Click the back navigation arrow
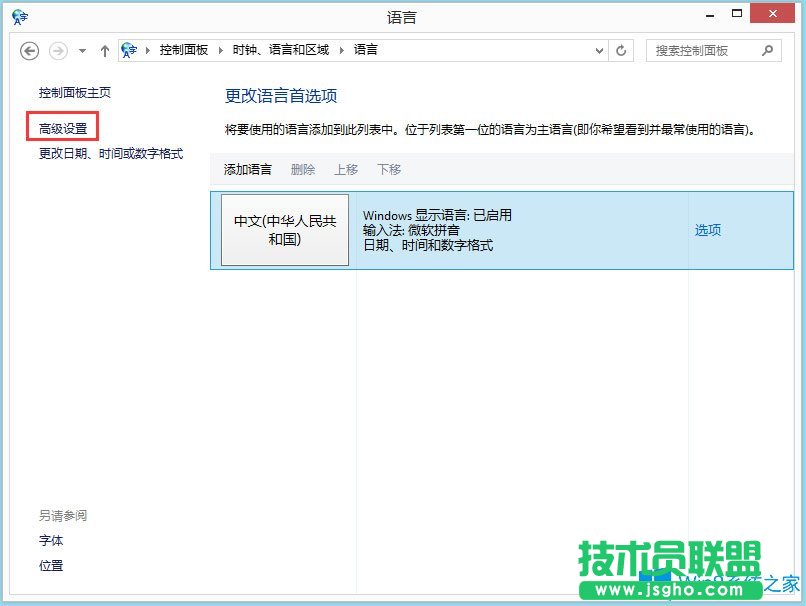 pos(29,50)
